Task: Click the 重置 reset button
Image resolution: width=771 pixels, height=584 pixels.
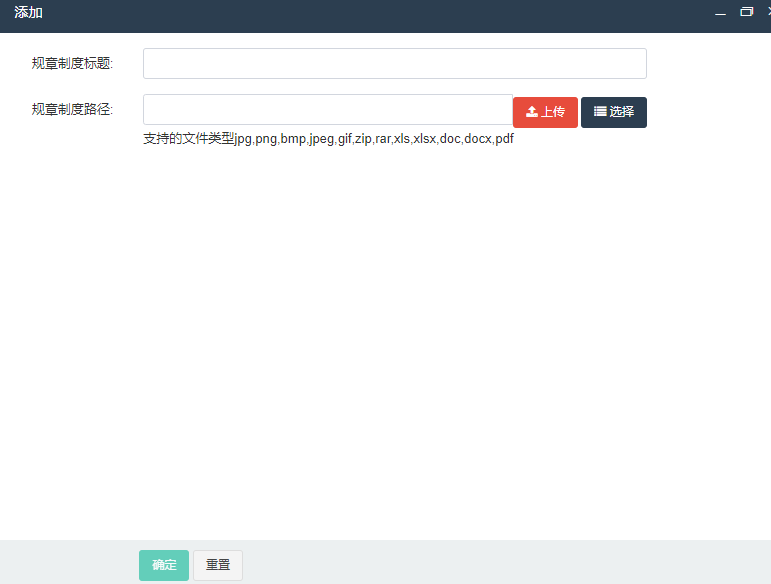Action: coord(218,565)
